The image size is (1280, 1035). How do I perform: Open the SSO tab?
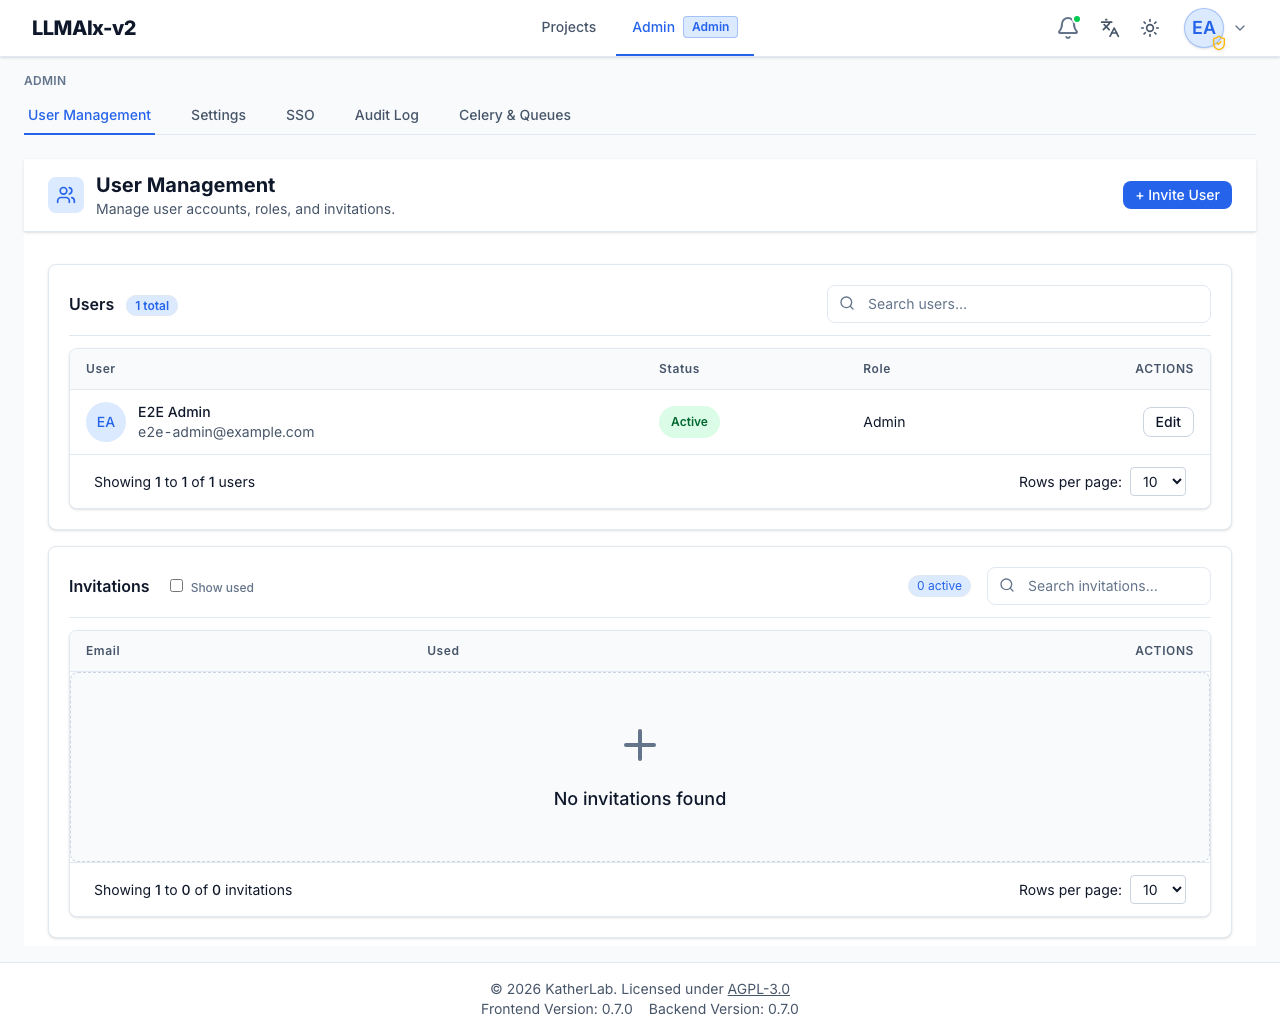pos(300,115)
